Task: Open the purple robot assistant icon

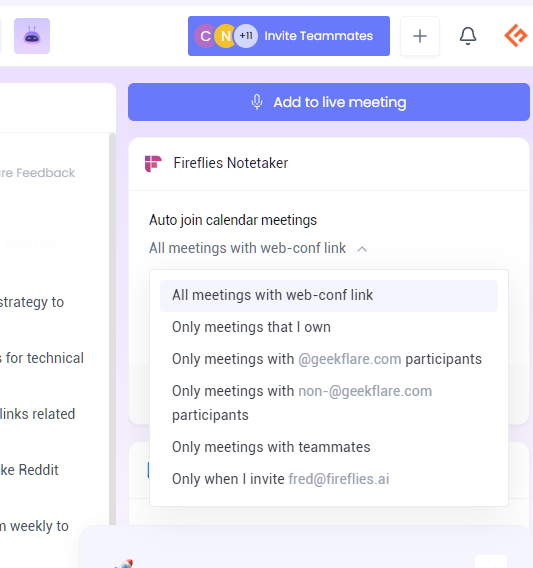Action: tap(32, 36)
